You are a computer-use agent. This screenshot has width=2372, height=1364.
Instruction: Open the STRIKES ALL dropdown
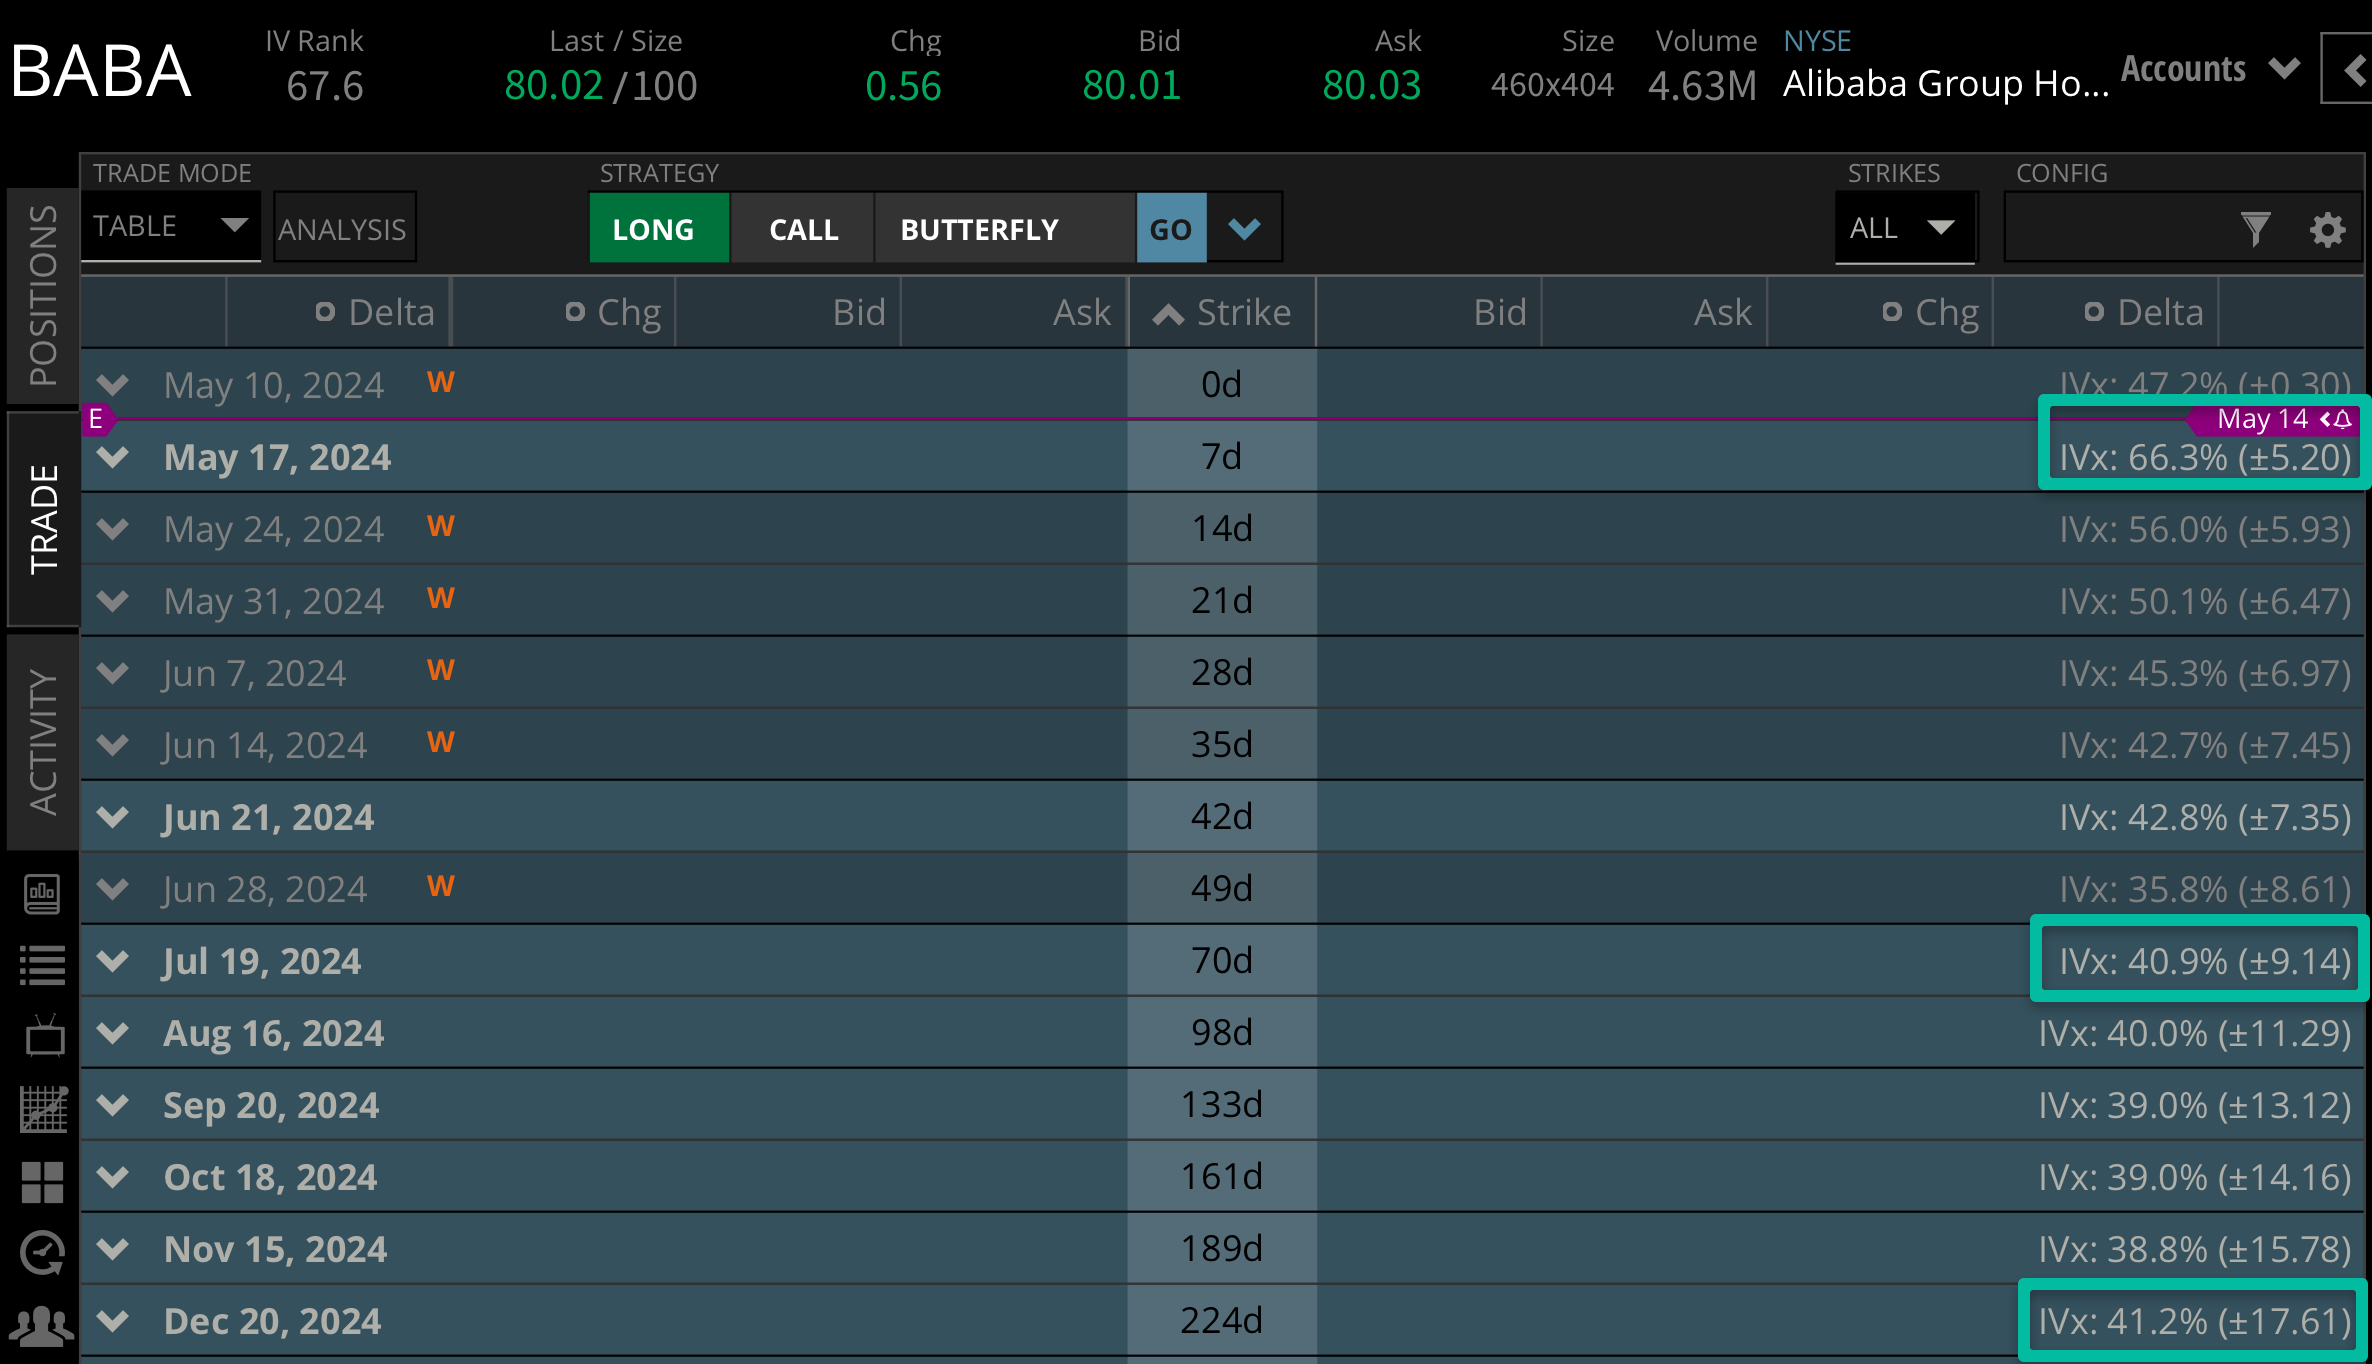click(x=1904, y=228)
